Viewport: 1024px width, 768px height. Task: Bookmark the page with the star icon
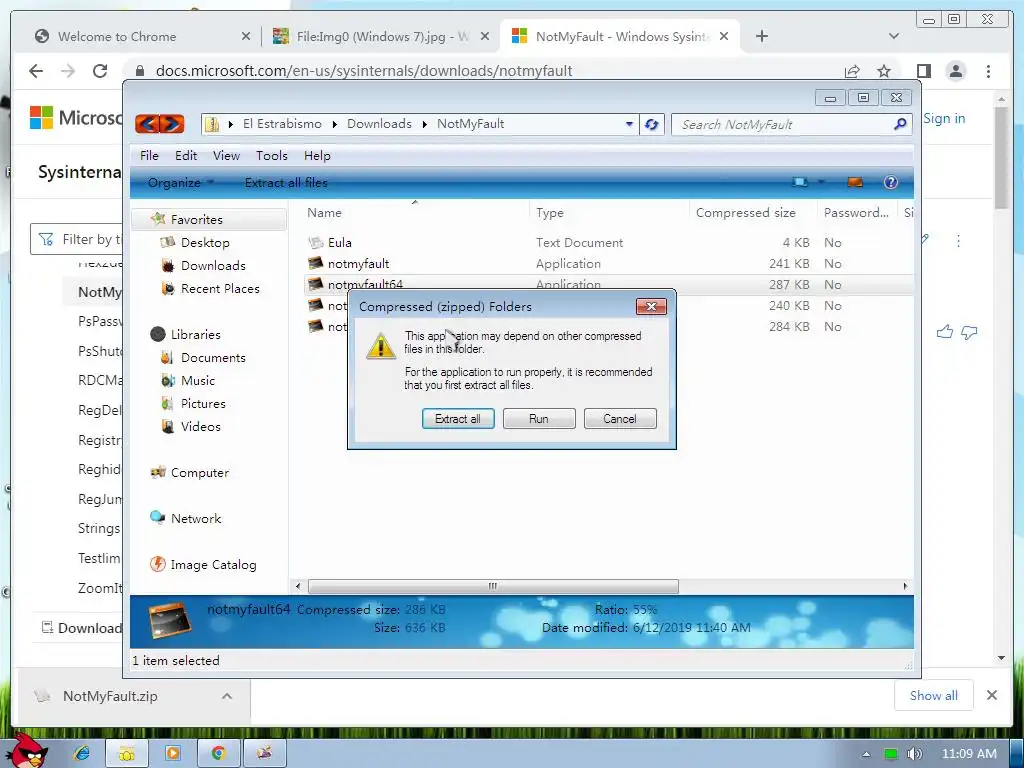pos(884,71)
